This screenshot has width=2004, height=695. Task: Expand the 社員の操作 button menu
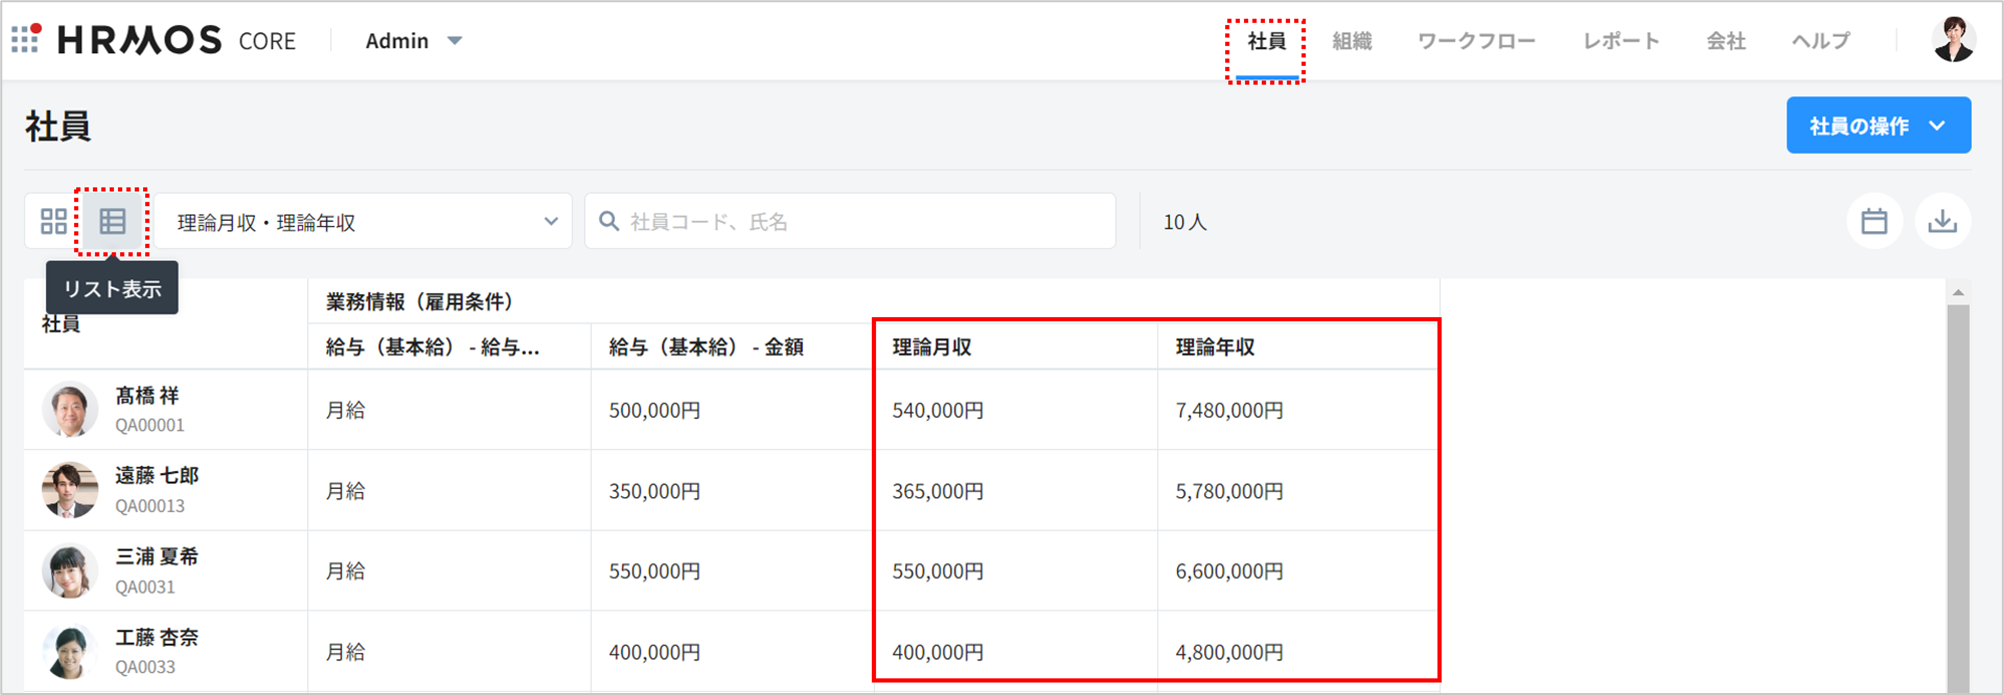pyautogui.click(x=1878, y=126)
